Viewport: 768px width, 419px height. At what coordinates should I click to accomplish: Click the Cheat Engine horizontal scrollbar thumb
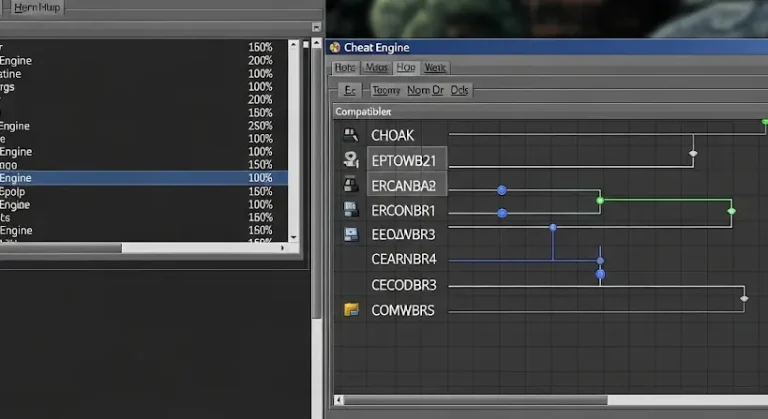click(476, 400)
